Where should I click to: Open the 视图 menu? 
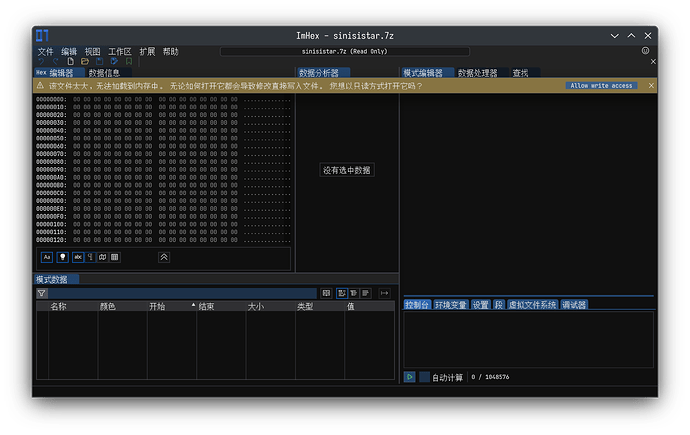pyautogui.click(x=92, y=51)
